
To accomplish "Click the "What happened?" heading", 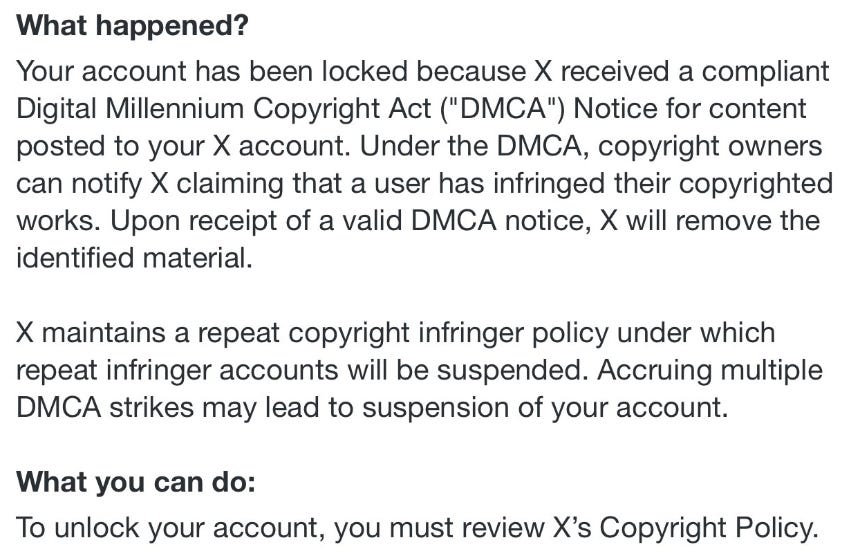I will [132, 26].
